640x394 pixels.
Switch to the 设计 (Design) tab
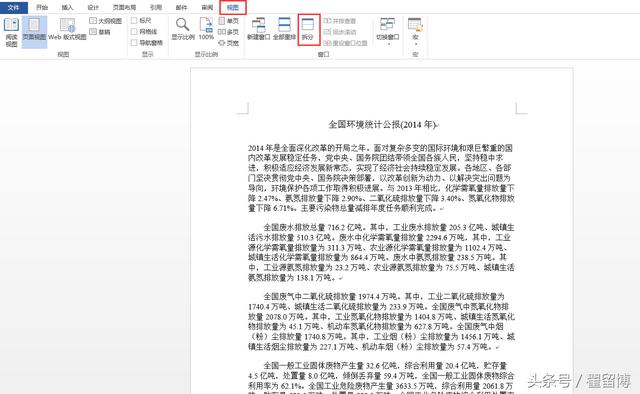tap(93, 7)
